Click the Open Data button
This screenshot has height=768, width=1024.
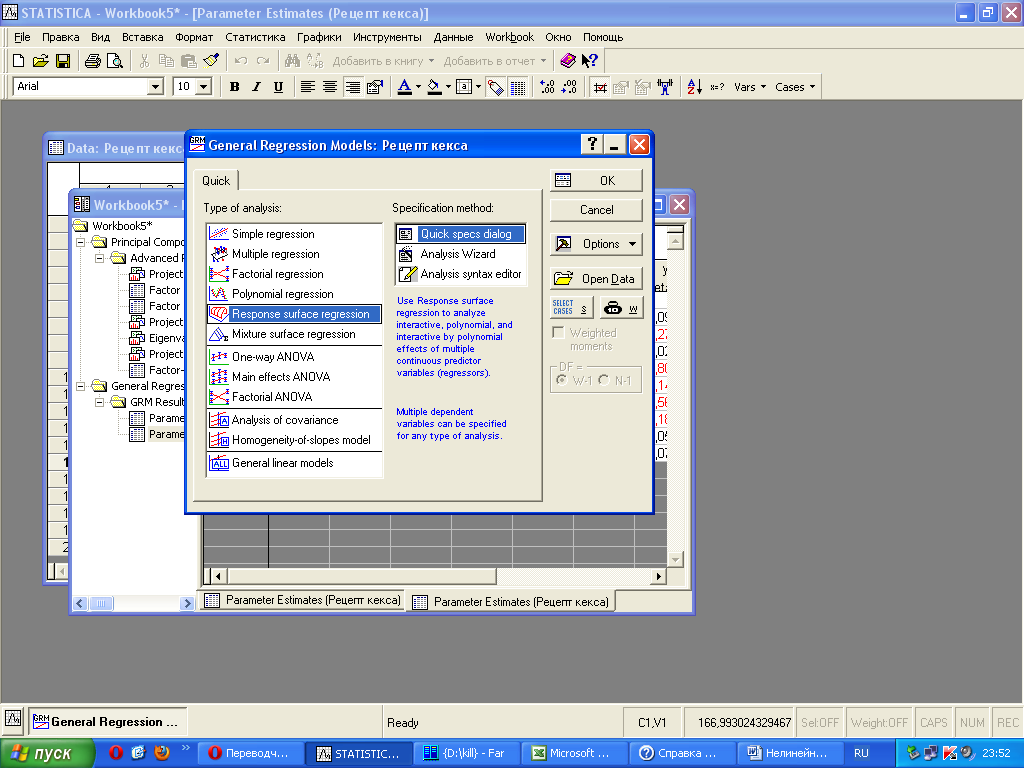coord(596,279)
